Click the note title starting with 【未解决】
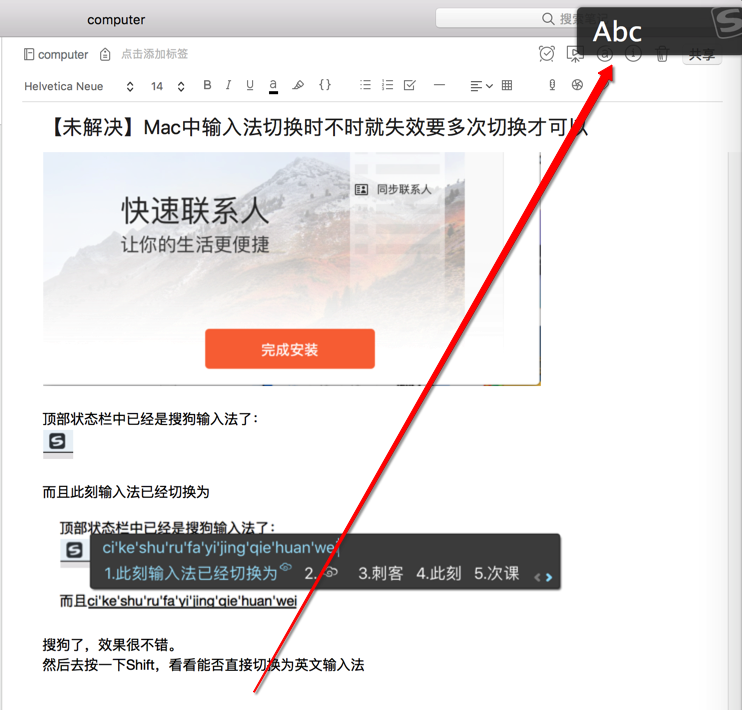The width and height of the screenshot is (742, 710). click(x=316, y=127)
